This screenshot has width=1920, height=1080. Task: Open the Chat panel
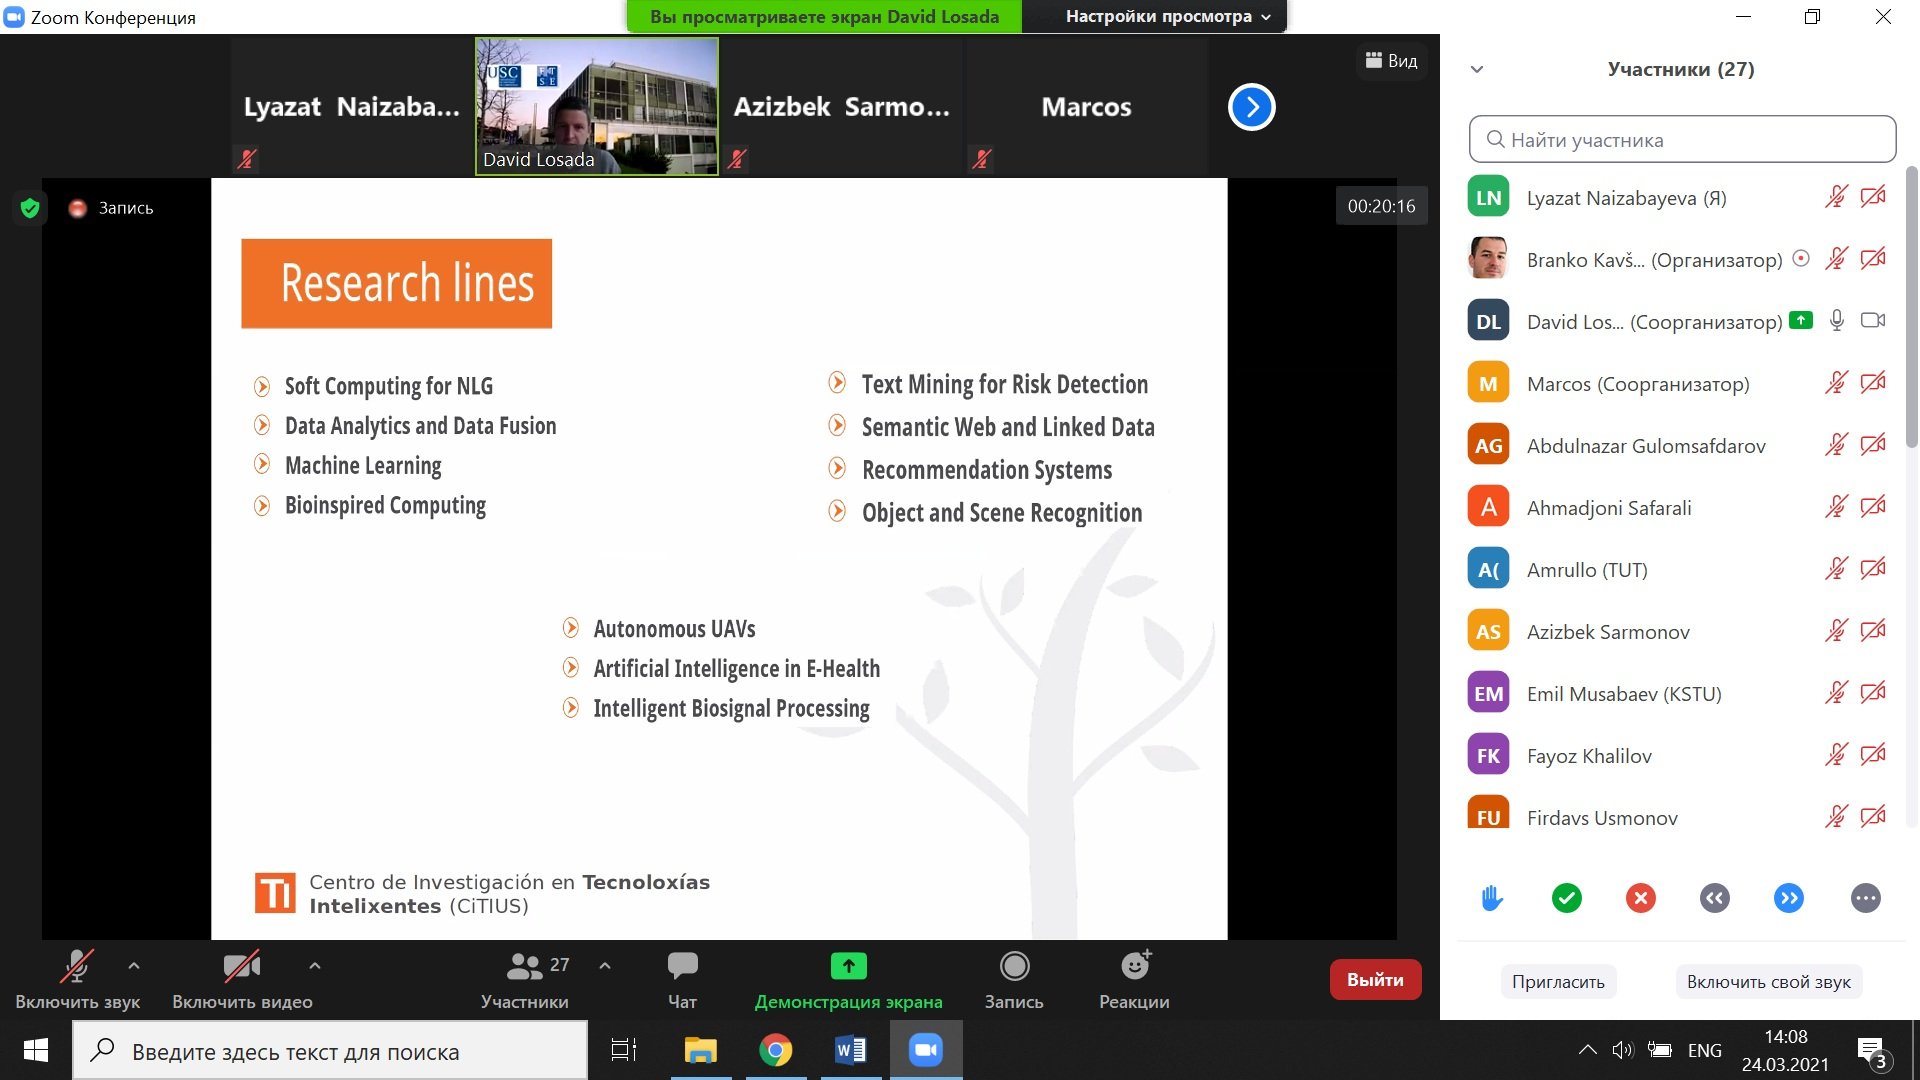[682, 979]
